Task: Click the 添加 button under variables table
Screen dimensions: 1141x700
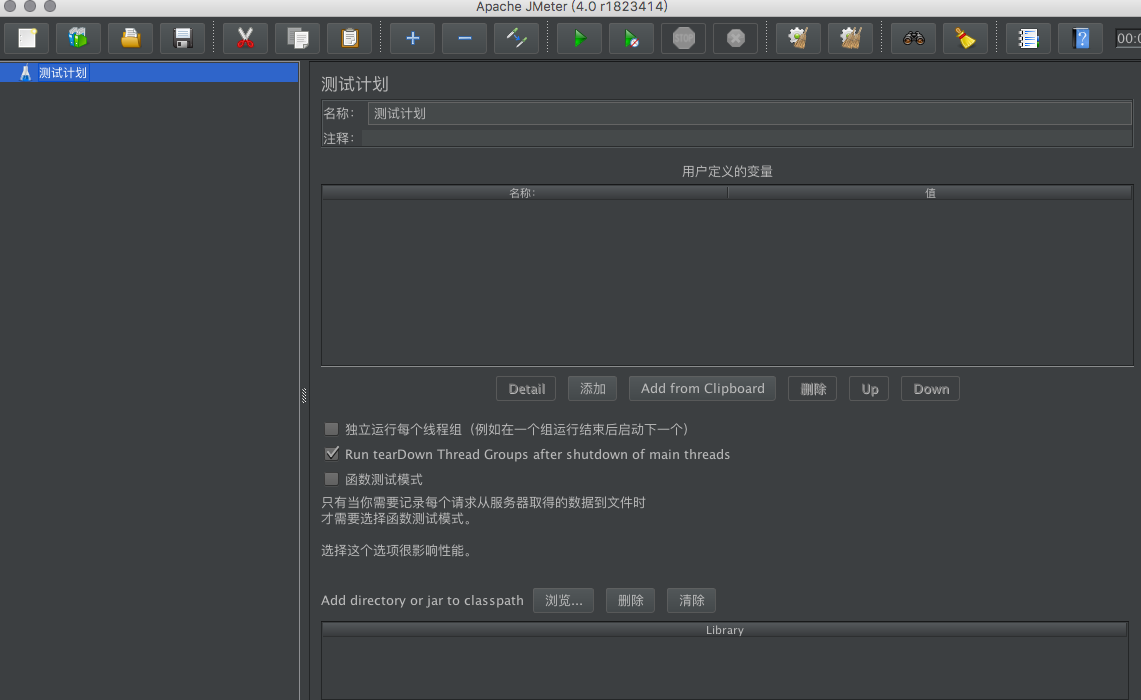Action: [592, 389]
